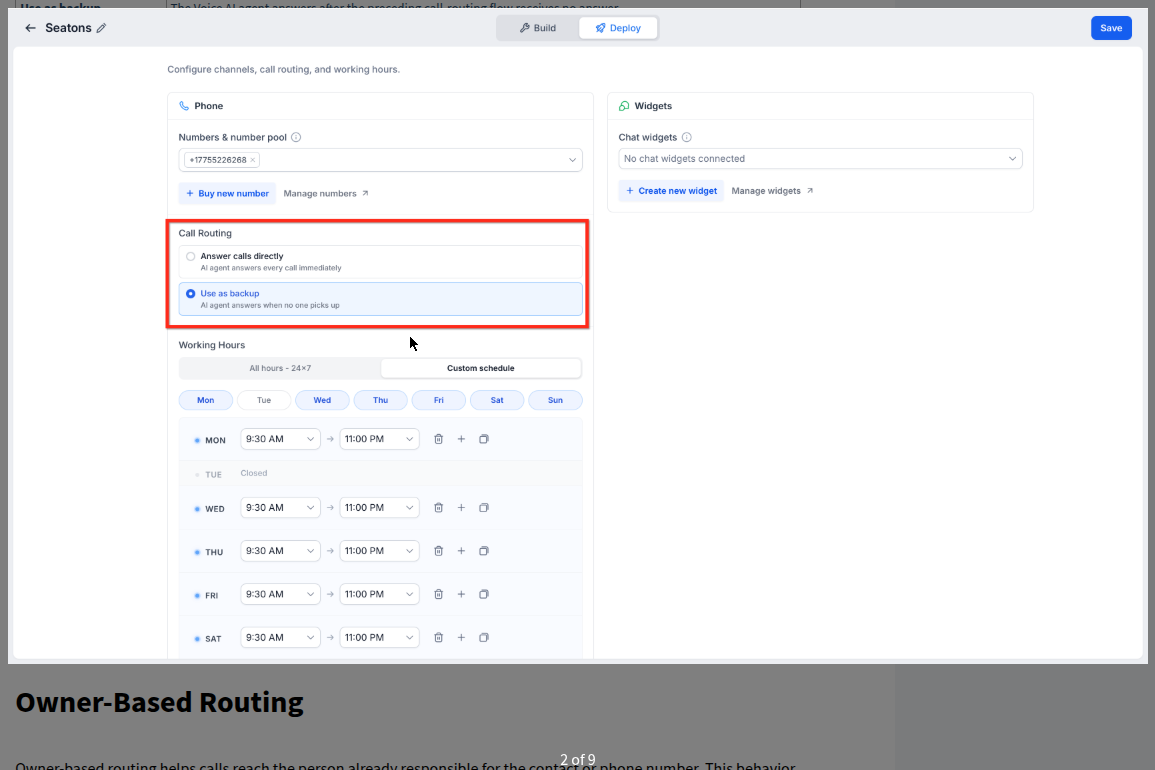This screenshot has height=770, width=1155.
Task: Toggle the Mon day pill
Action: [x=206, y=400]
